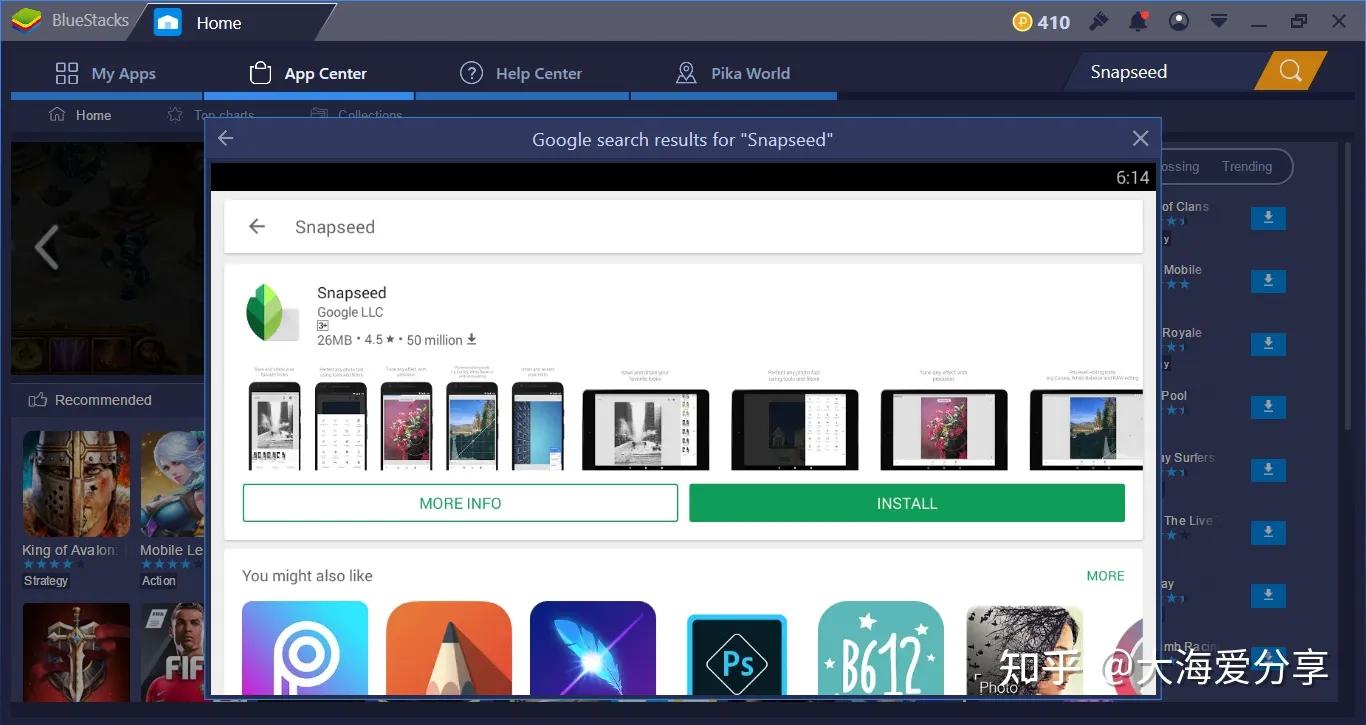Expand the title bar dropdown arrow menu
The image size is (1366, 725).
1219,21
